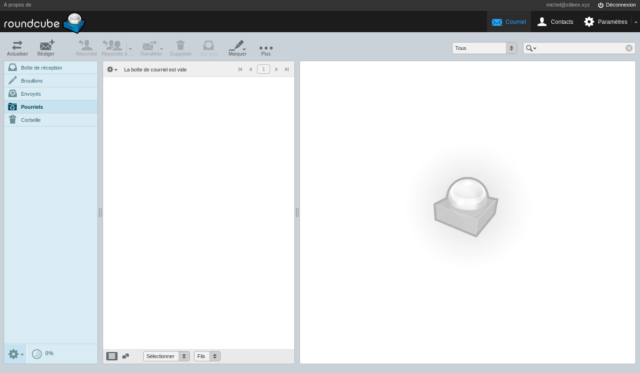Open the Paramètres tab
The height and width of the screenshot is (373, 640).
pyautogui.click(x=605, y=22)
